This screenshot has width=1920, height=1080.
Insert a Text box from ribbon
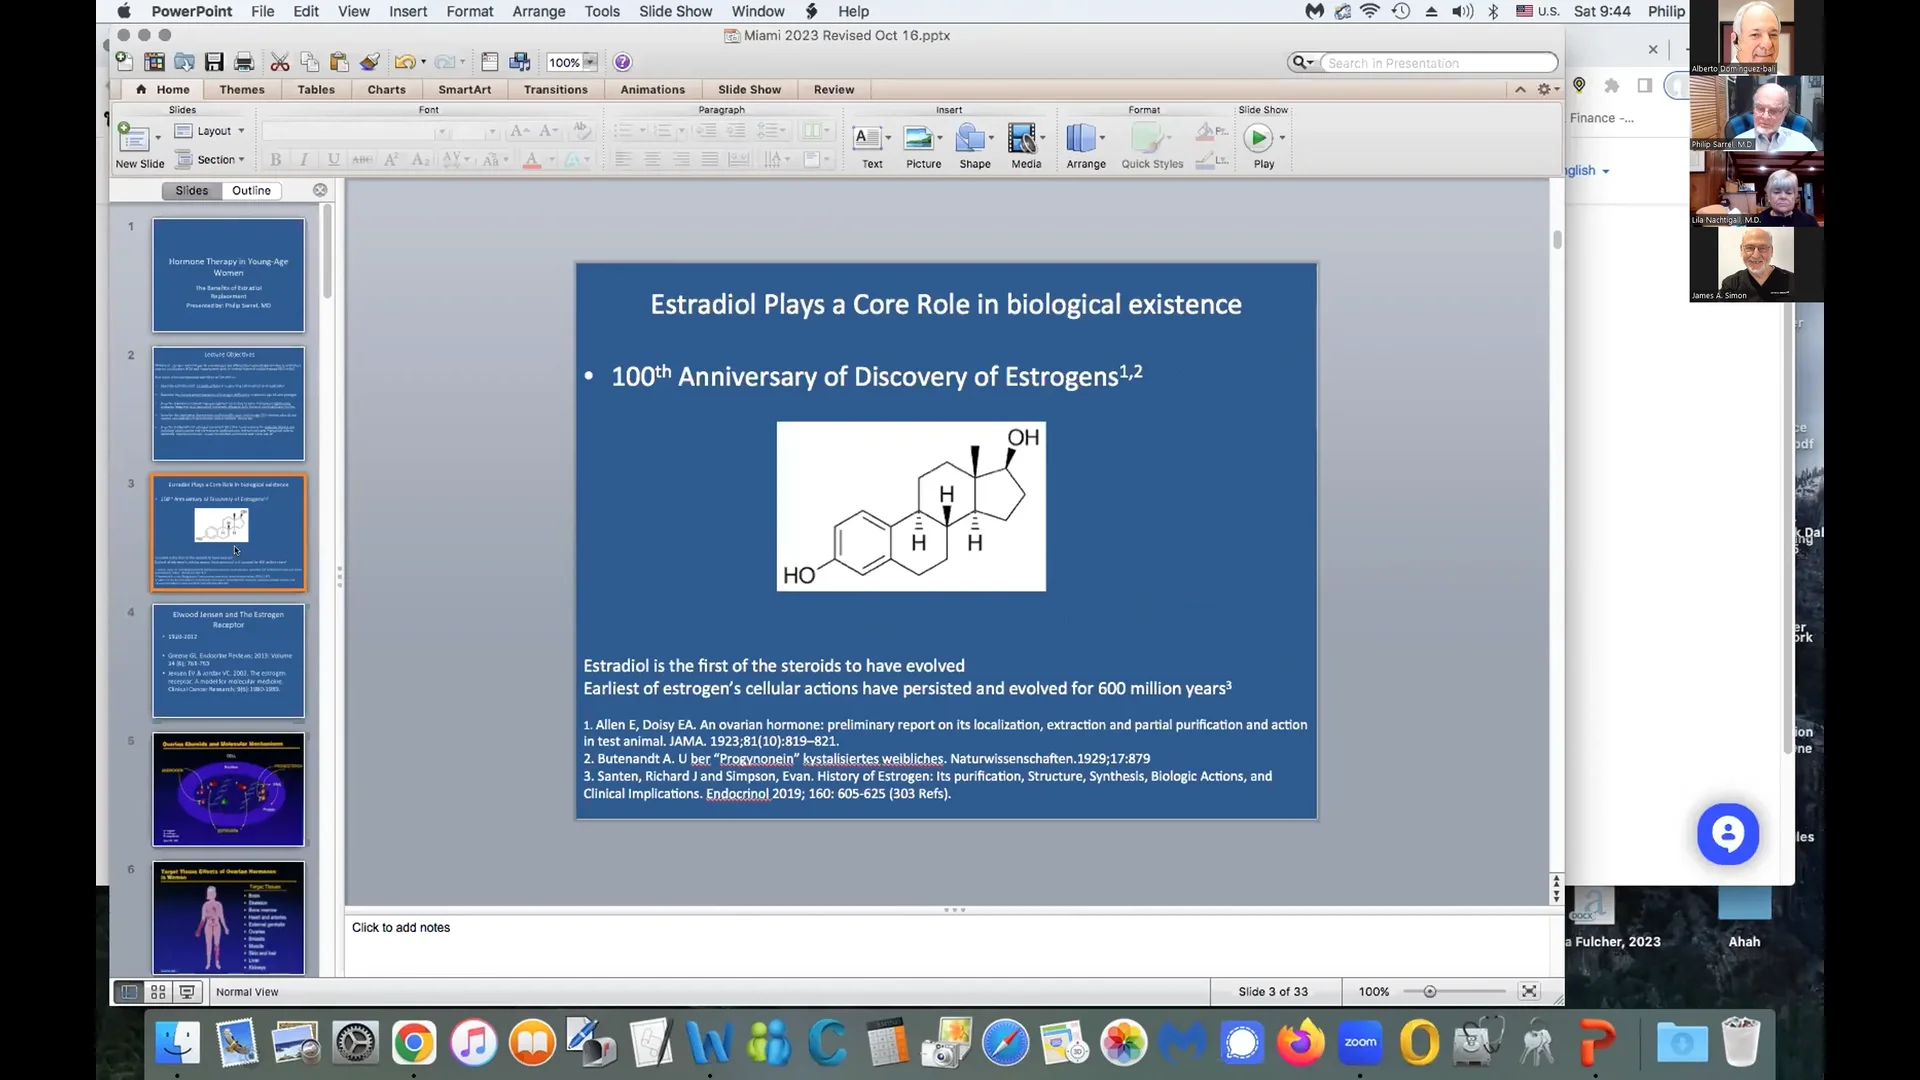(872, 145)
